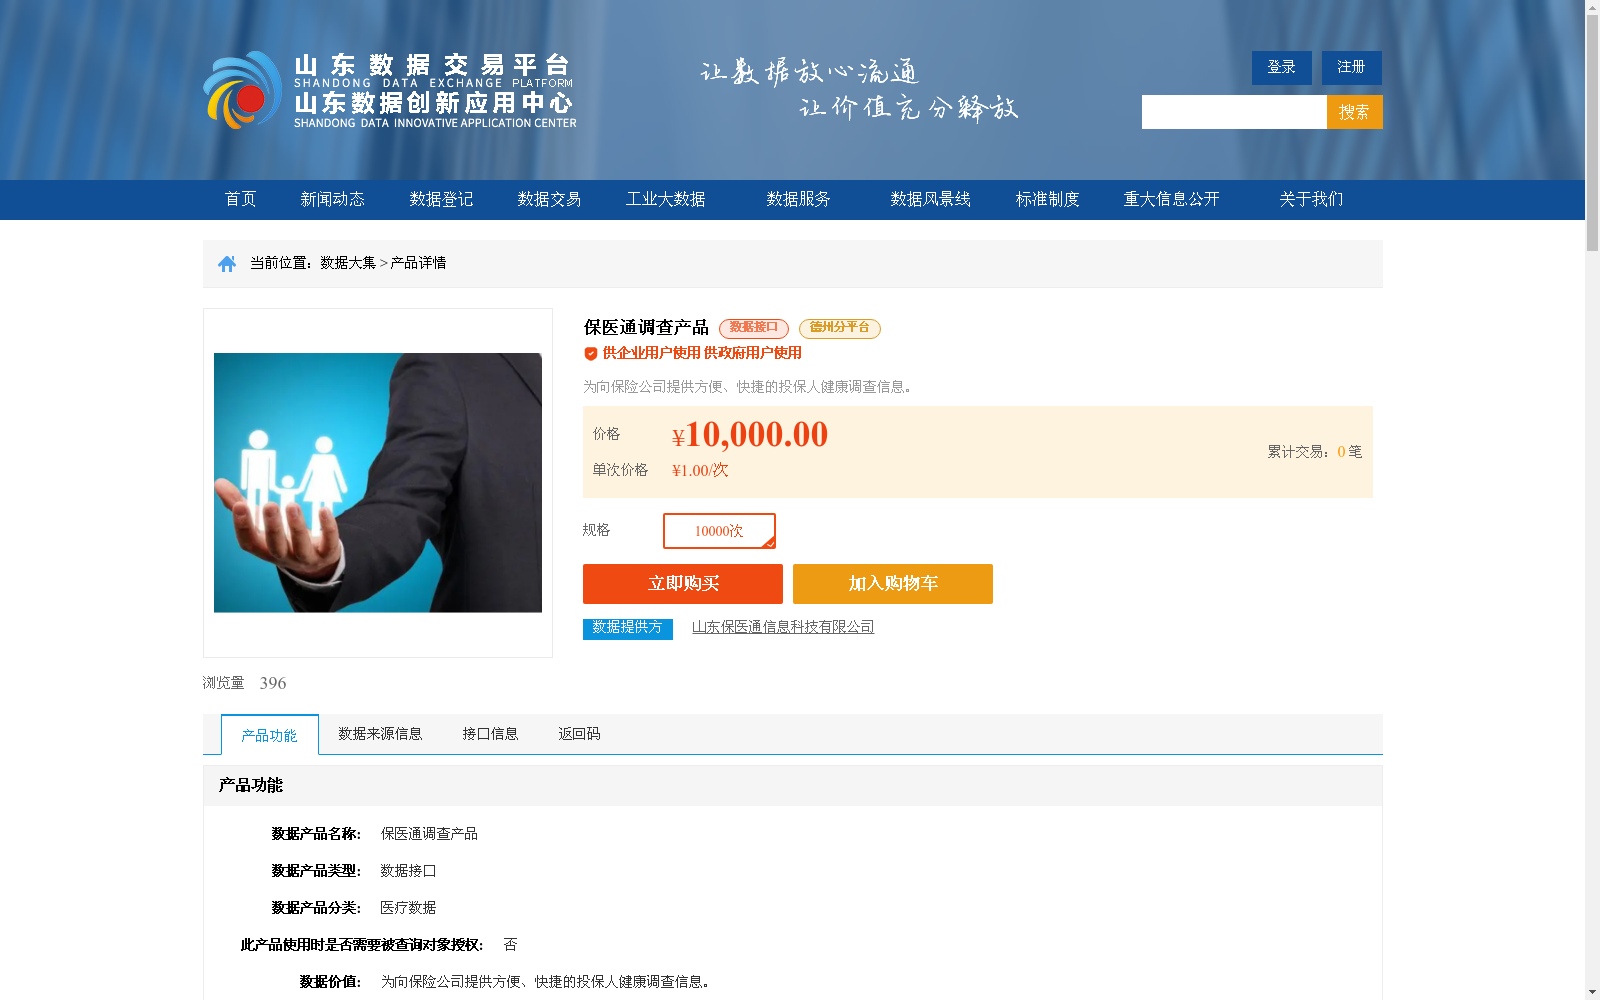This screenshot has width=1600, height=1000.
Task: Open 山东保医通信息科技有限公司 provider link
Action: pyautogui.click(x=783, y=627)
